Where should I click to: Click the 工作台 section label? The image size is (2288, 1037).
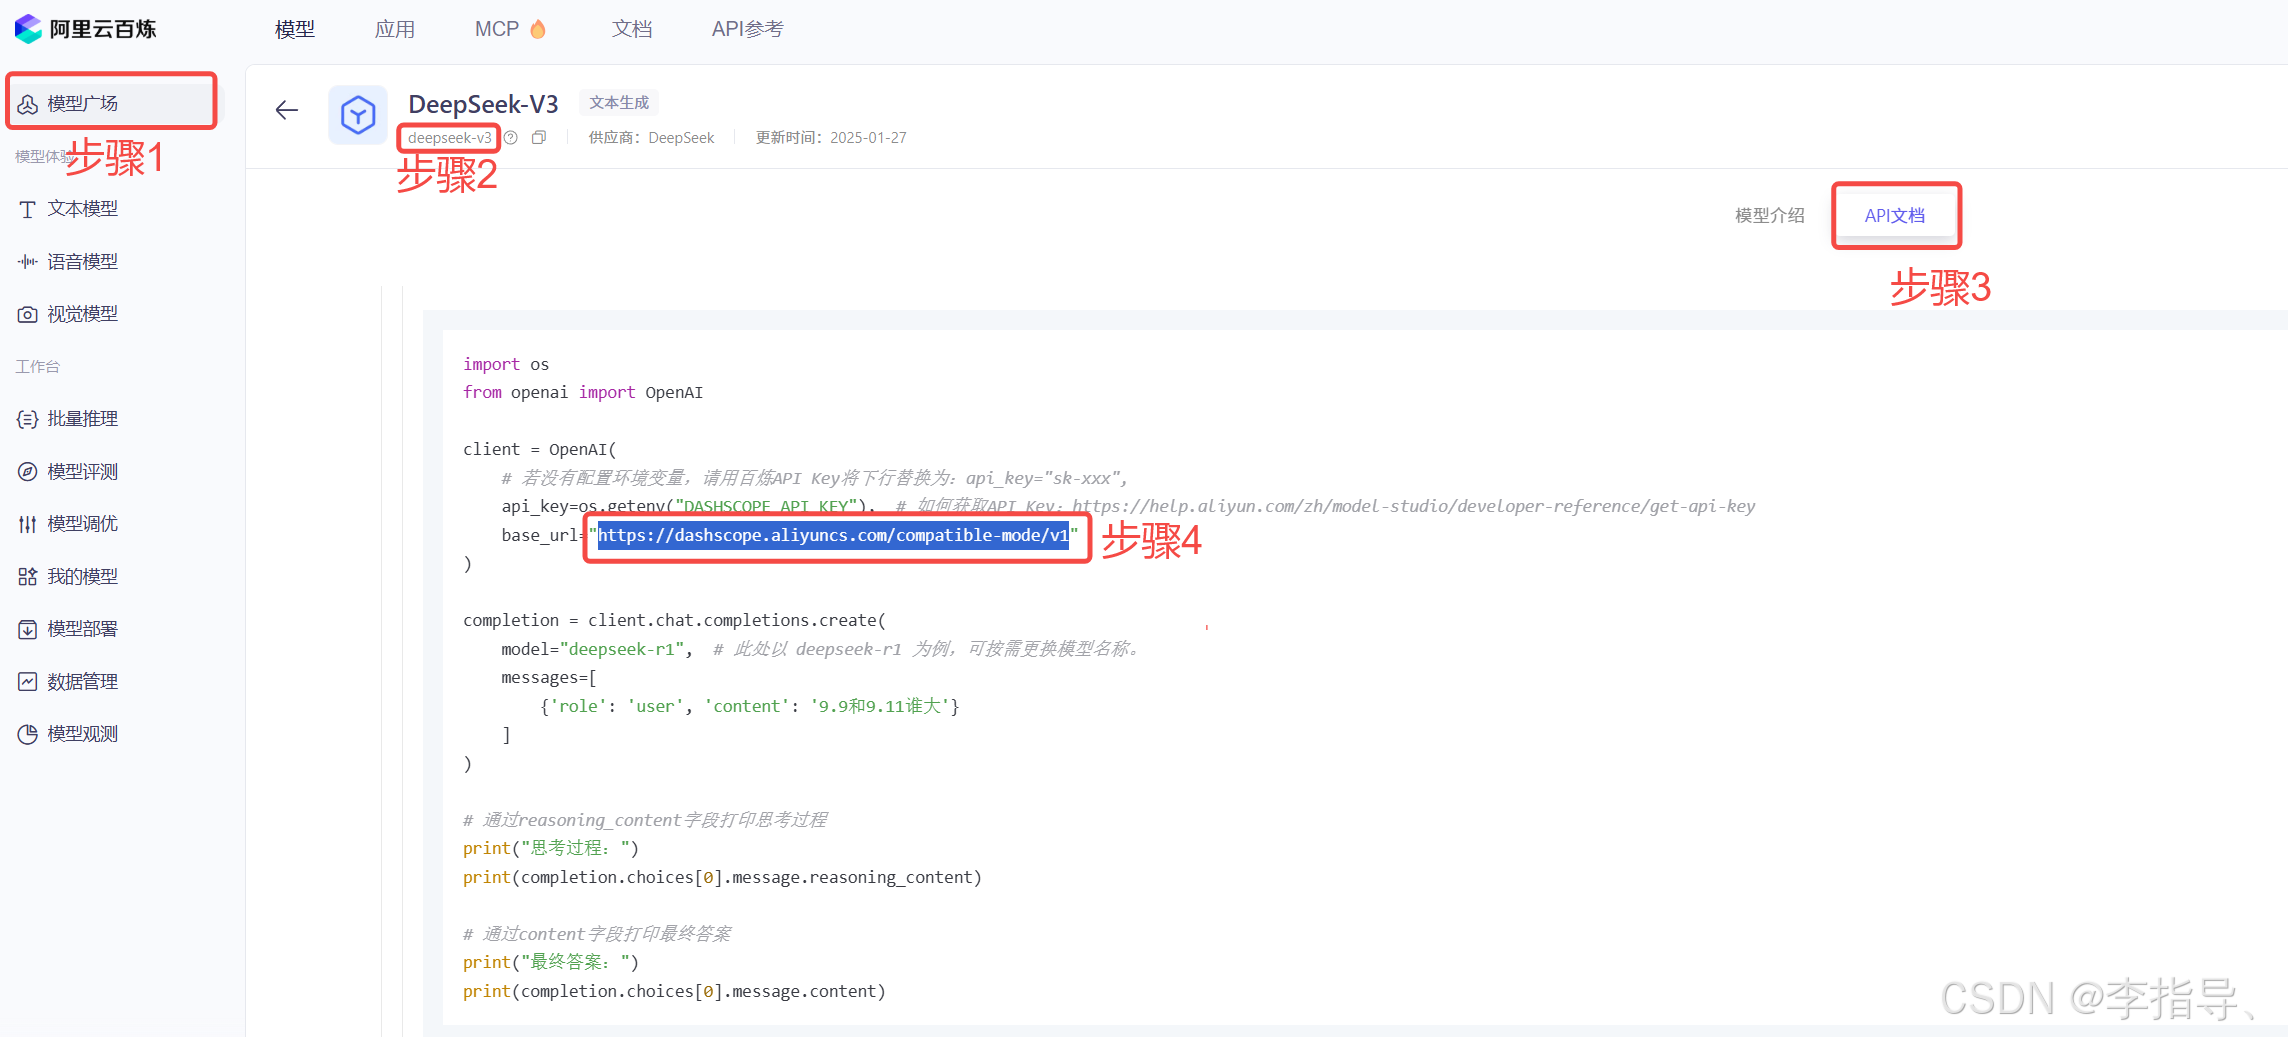(38, 367)
